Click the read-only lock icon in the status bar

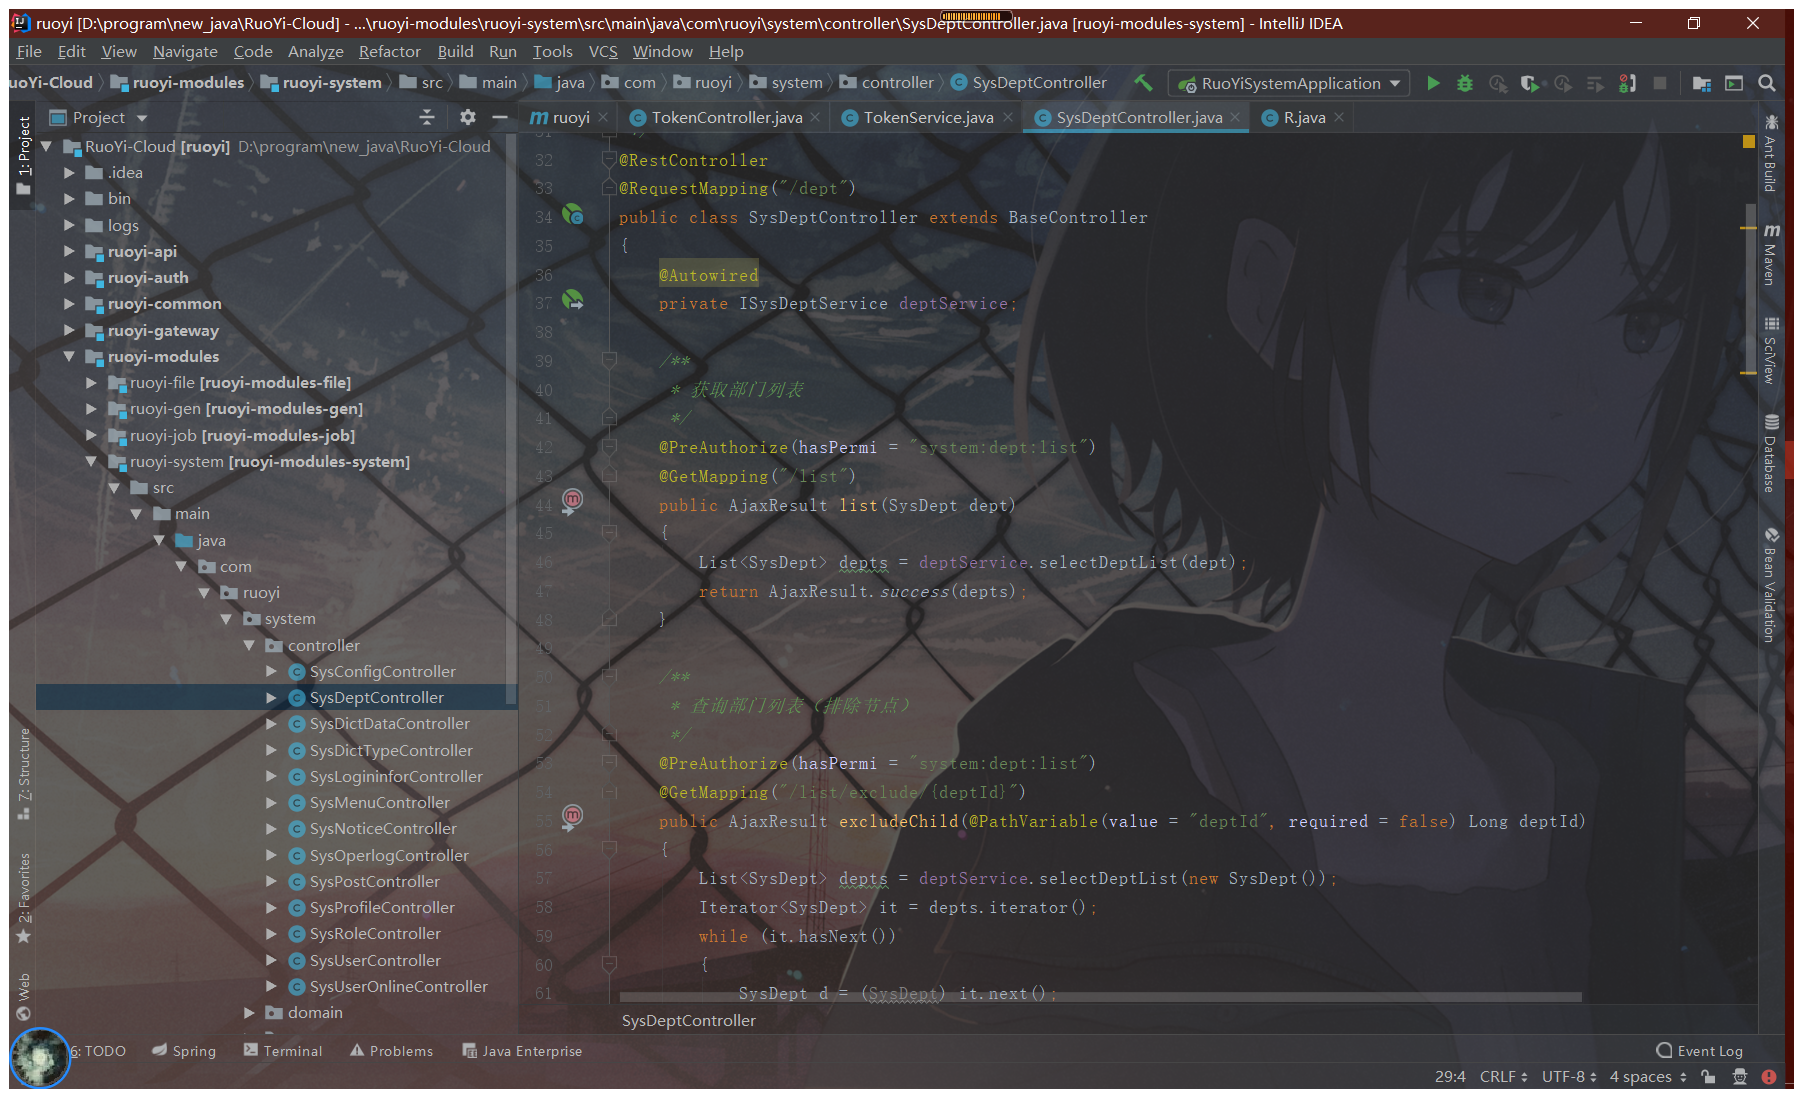coord(1708,1076)
